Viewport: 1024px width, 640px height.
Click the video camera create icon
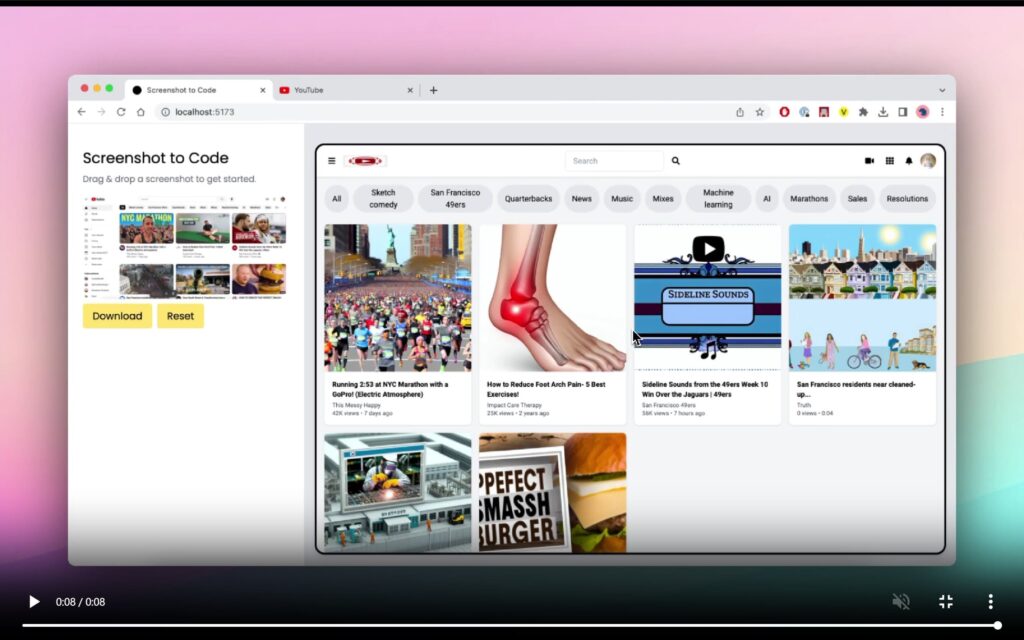pyautogui.click(x=869, y=160)
